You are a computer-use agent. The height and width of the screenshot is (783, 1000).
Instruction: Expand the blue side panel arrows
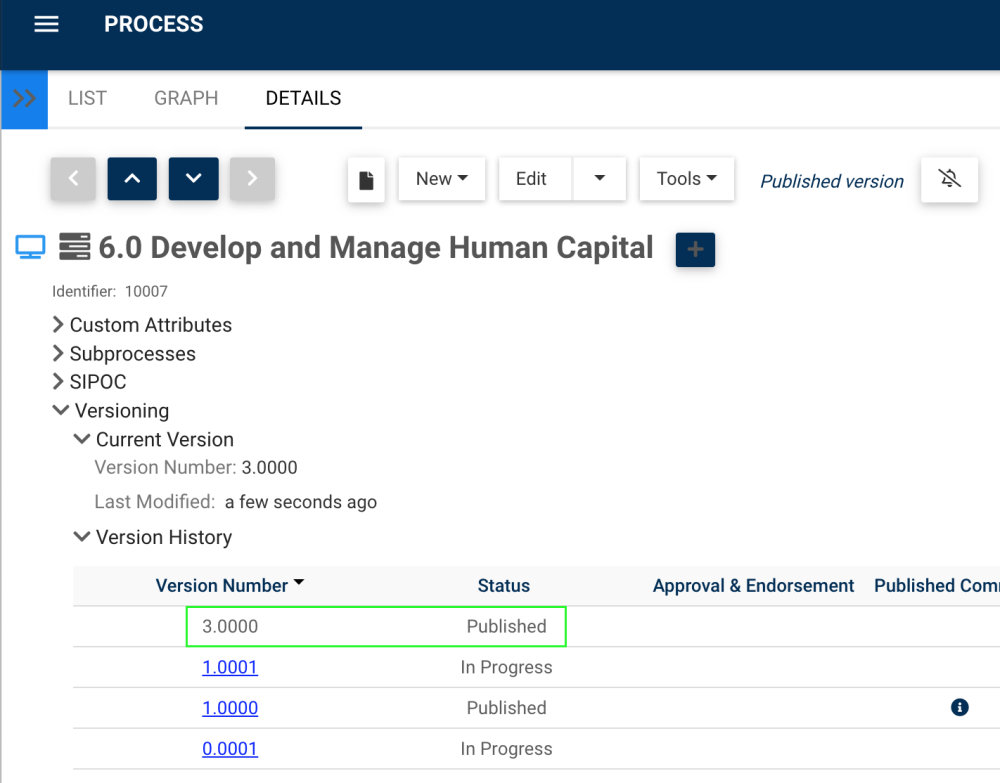24,99
